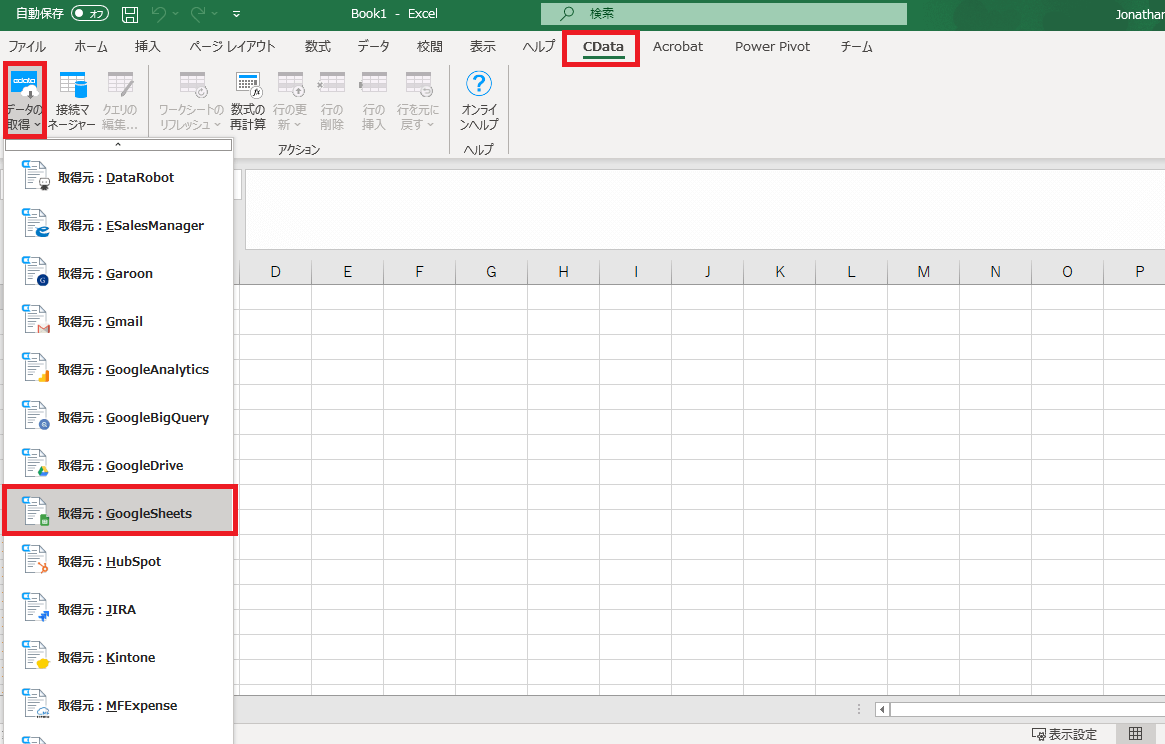
Task: Select the CData ribbon tab
Action: tap(603, 47)
